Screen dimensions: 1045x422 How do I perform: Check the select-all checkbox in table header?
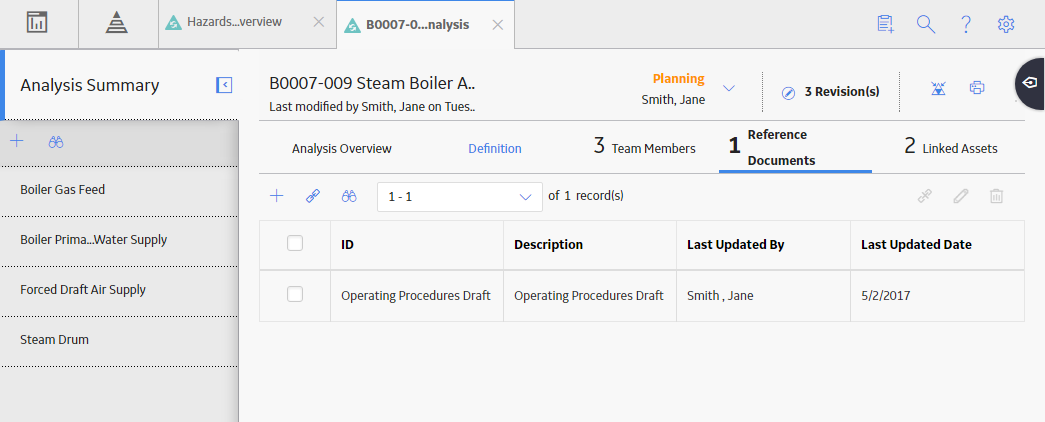click(x=295, y=243)
